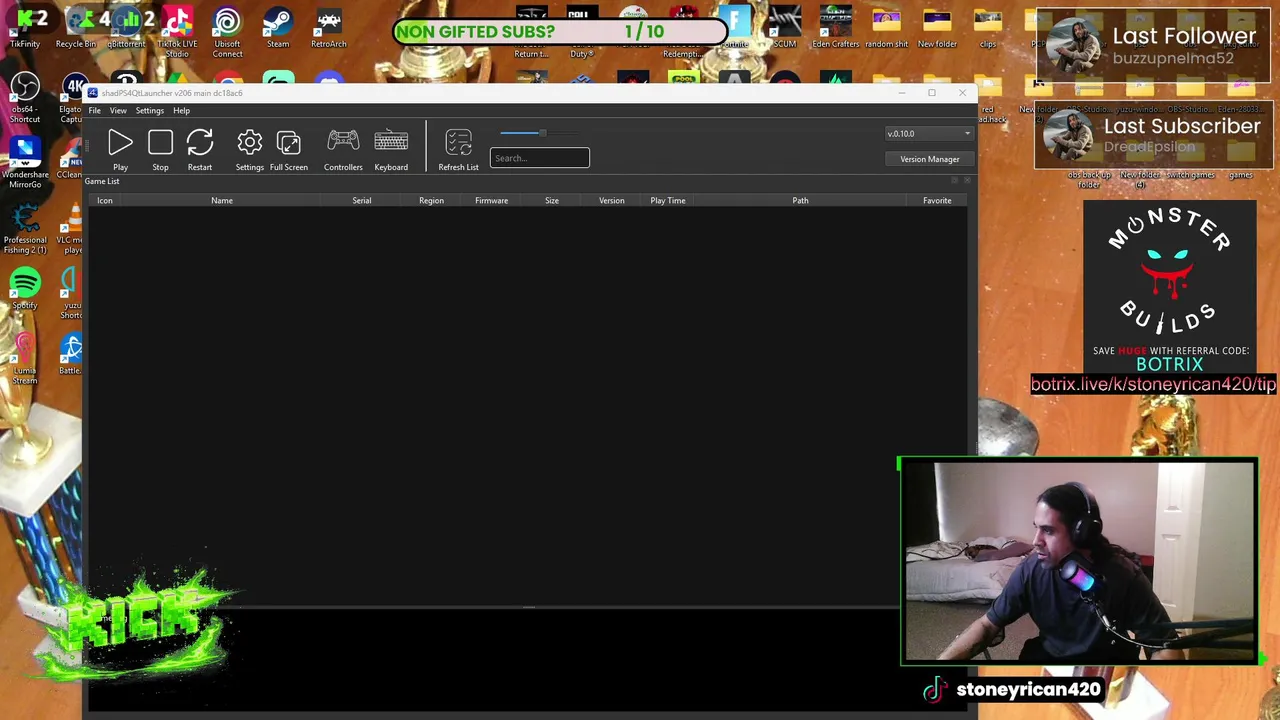Adjust the icon size slider
This screenshot has width=1280, height=720.
(538, 133)
